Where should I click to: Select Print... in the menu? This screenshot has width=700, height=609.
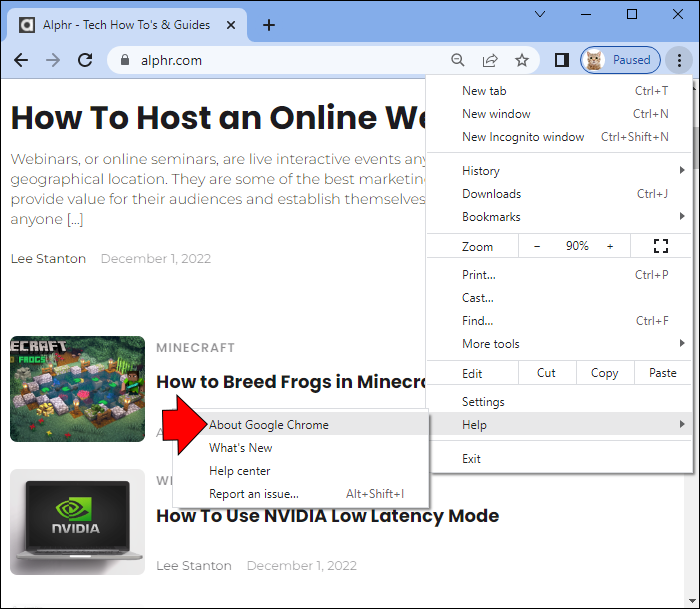pyautogui.click(x=559, y=275)
